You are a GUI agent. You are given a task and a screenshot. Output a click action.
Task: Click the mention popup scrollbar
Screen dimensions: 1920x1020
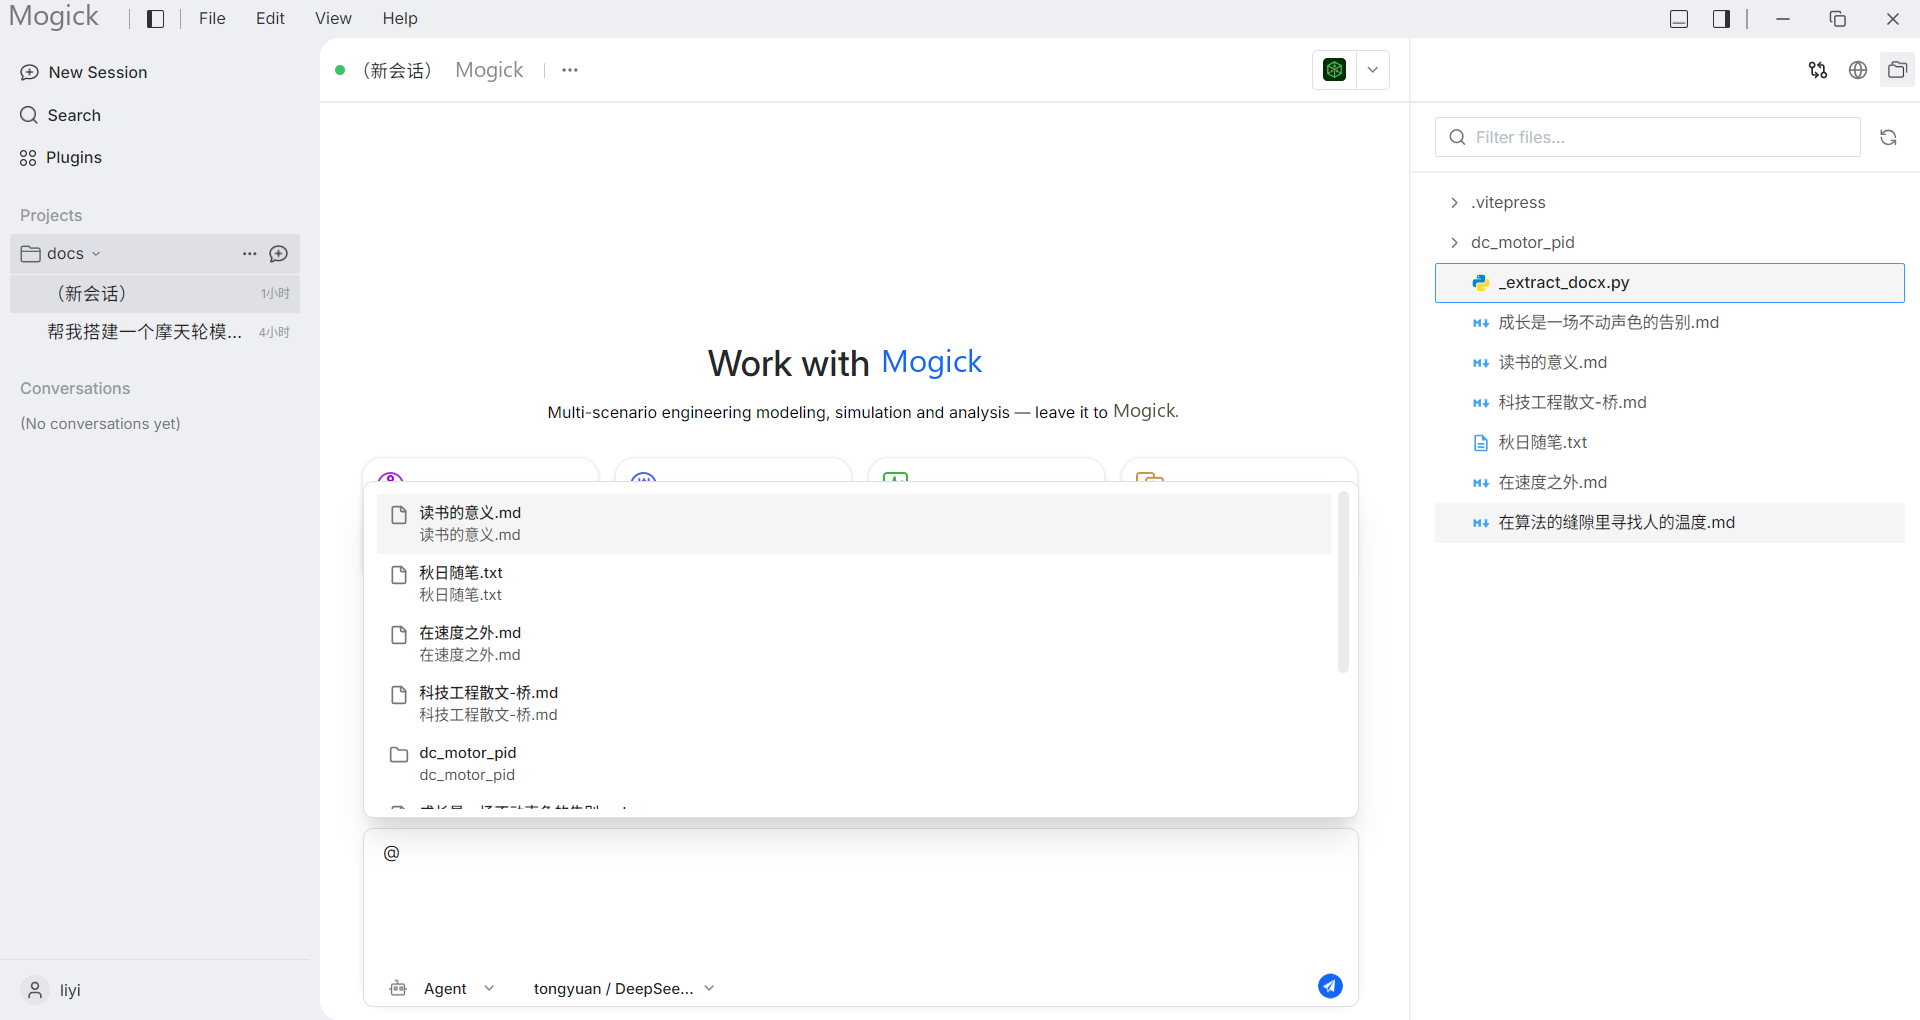tap(1343, 582)
